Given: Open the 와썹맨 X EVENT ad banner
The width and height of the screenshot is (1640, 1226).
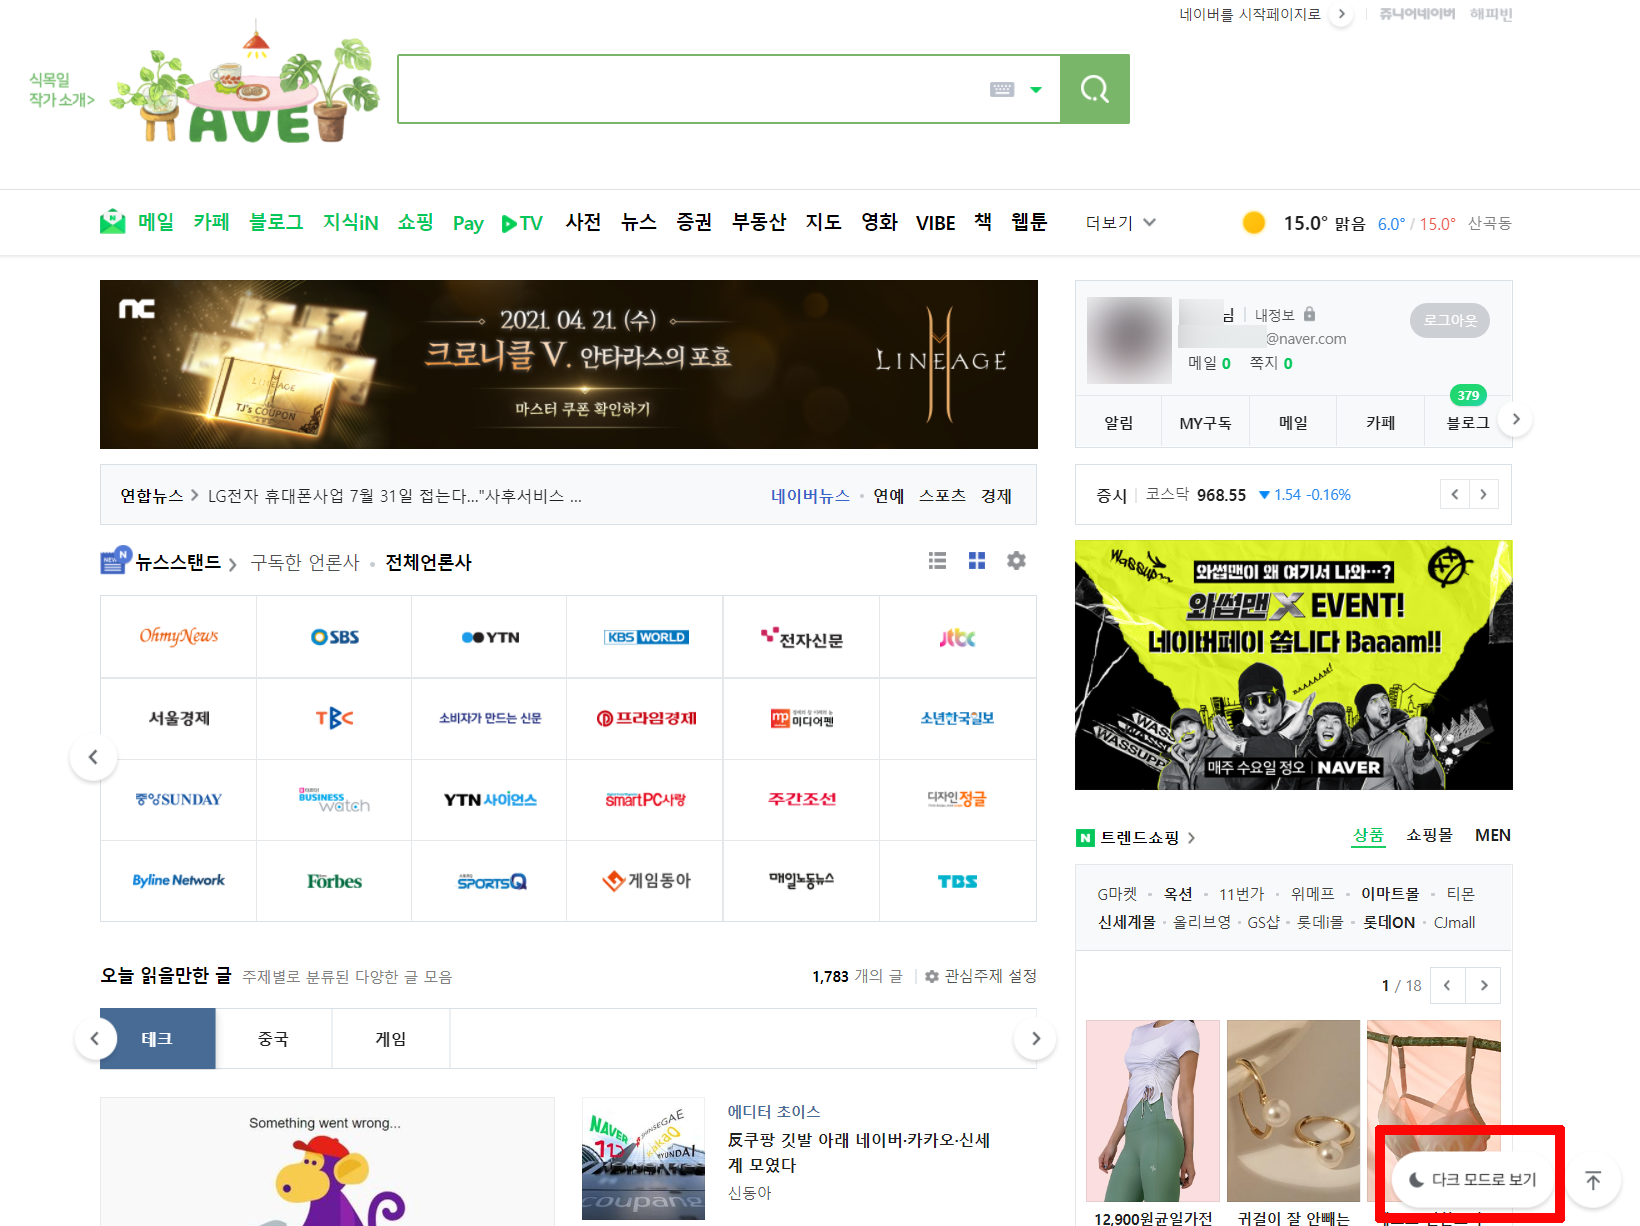Looking at the screenshot, I should tap(1294, 665).
